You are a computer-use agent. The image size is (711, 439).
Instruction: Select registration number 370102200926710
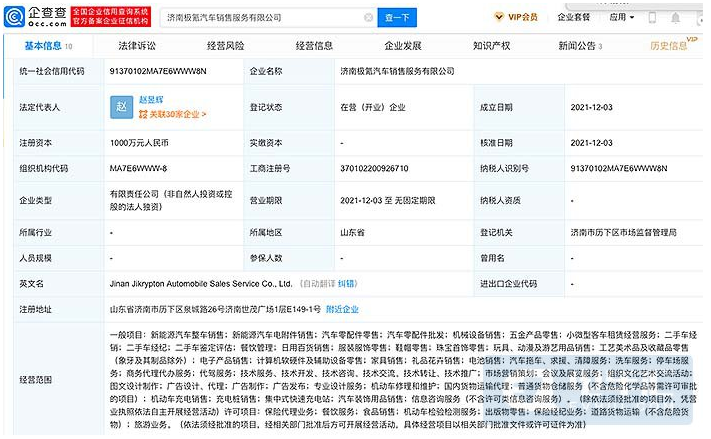374,169
